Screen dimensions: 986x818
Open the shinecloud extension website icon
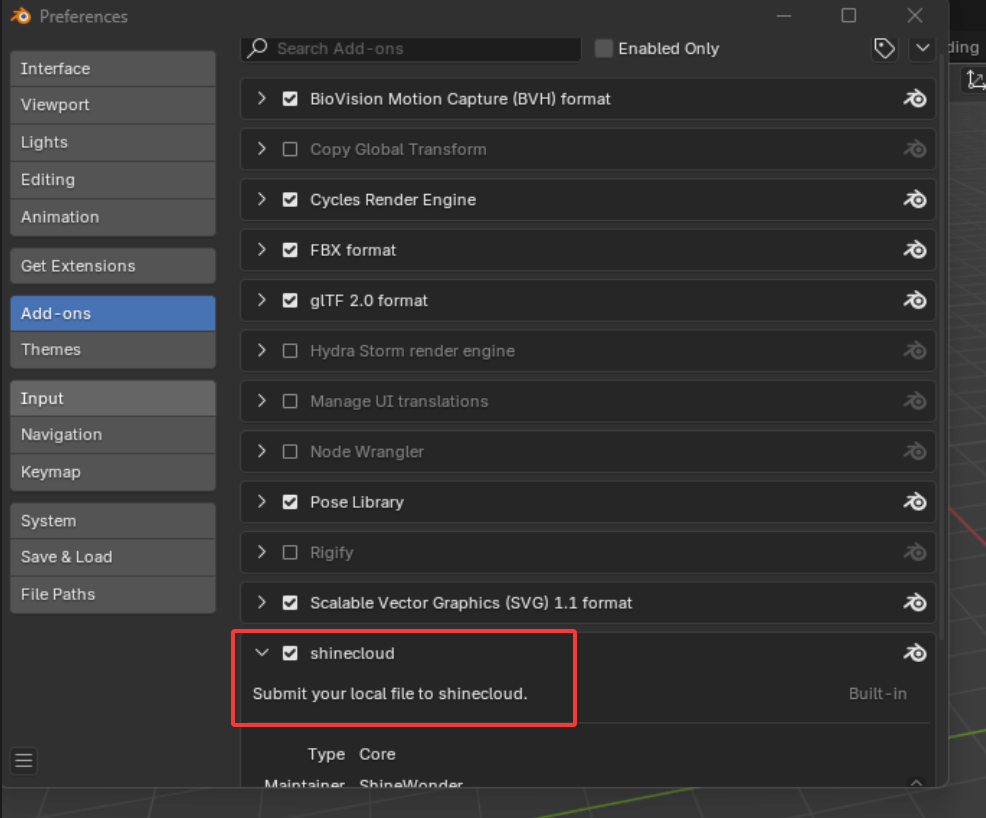(x=915, y=652)
